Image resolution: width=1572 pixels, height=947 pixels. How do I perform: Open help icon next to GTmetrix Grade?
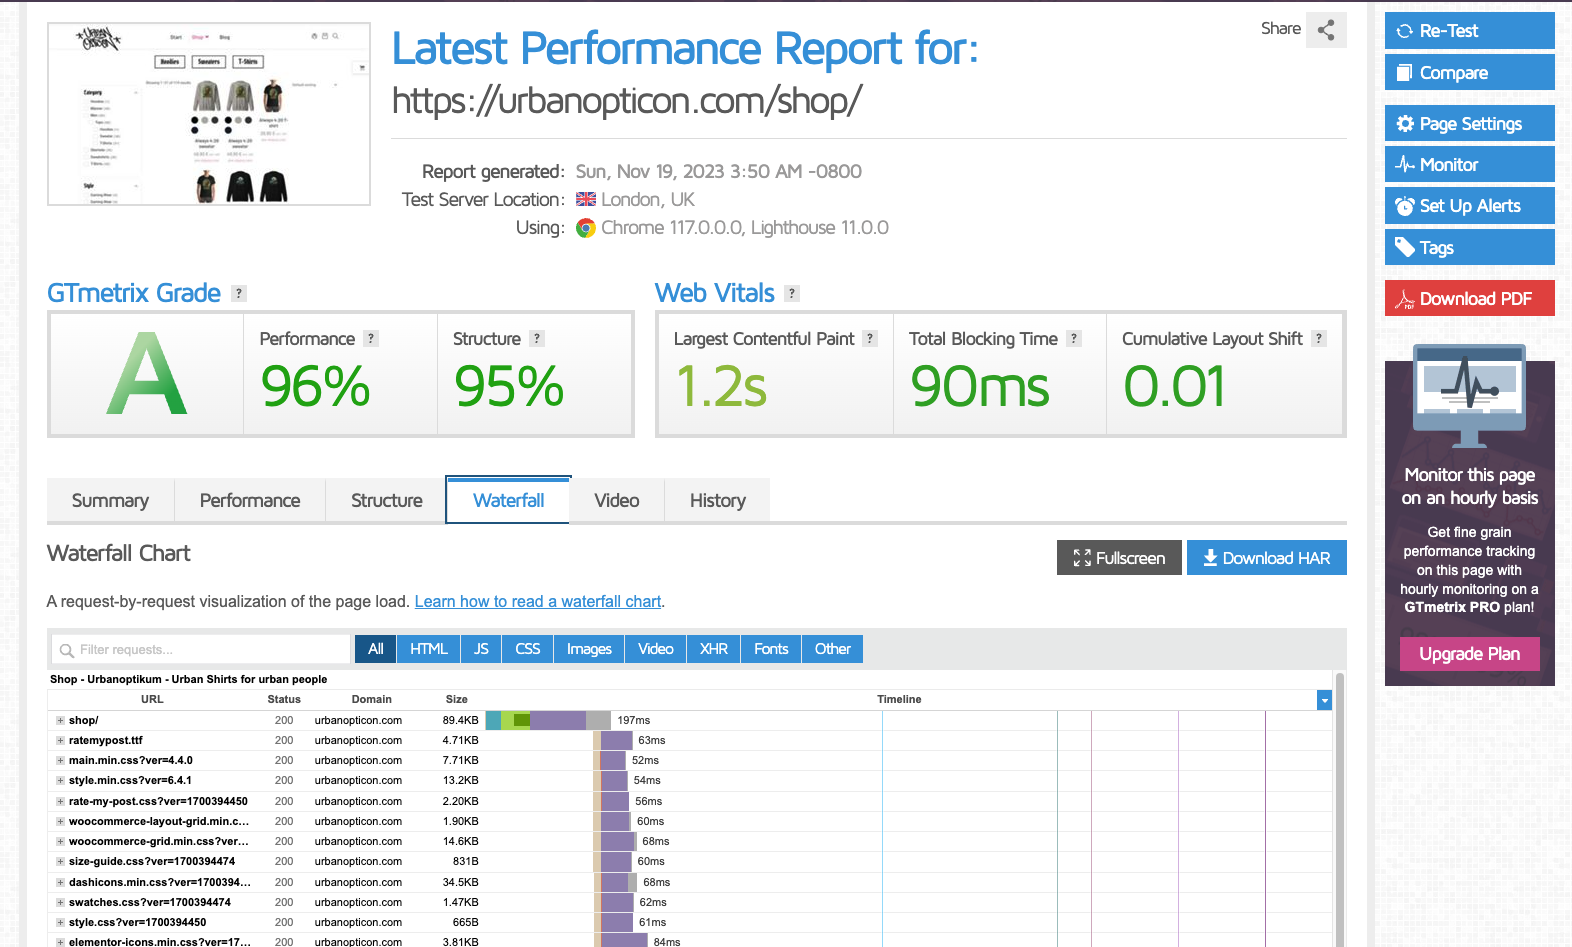[239, 293]
